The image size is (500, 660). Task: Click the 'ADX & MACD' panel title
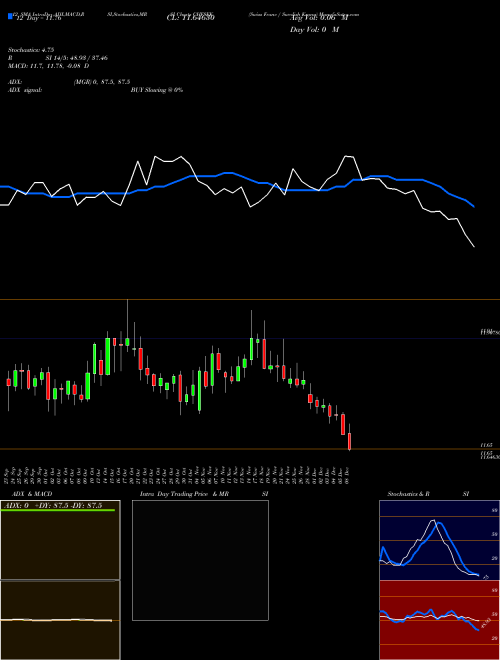32,494
